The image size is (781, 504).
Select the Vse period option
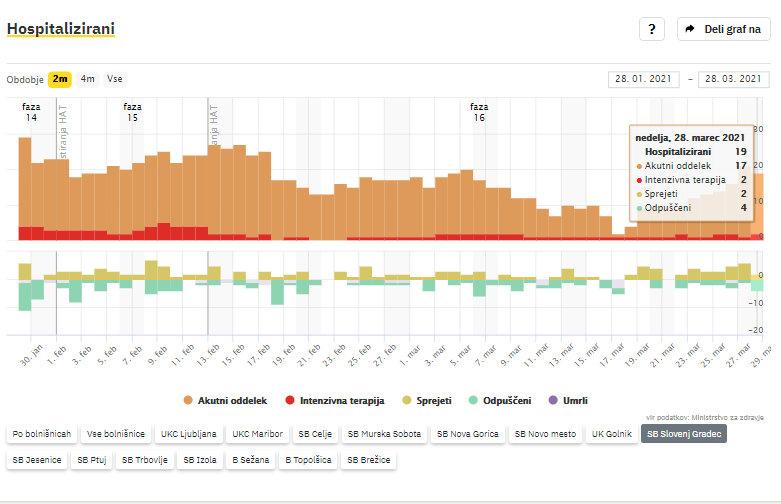coord(115,79)
